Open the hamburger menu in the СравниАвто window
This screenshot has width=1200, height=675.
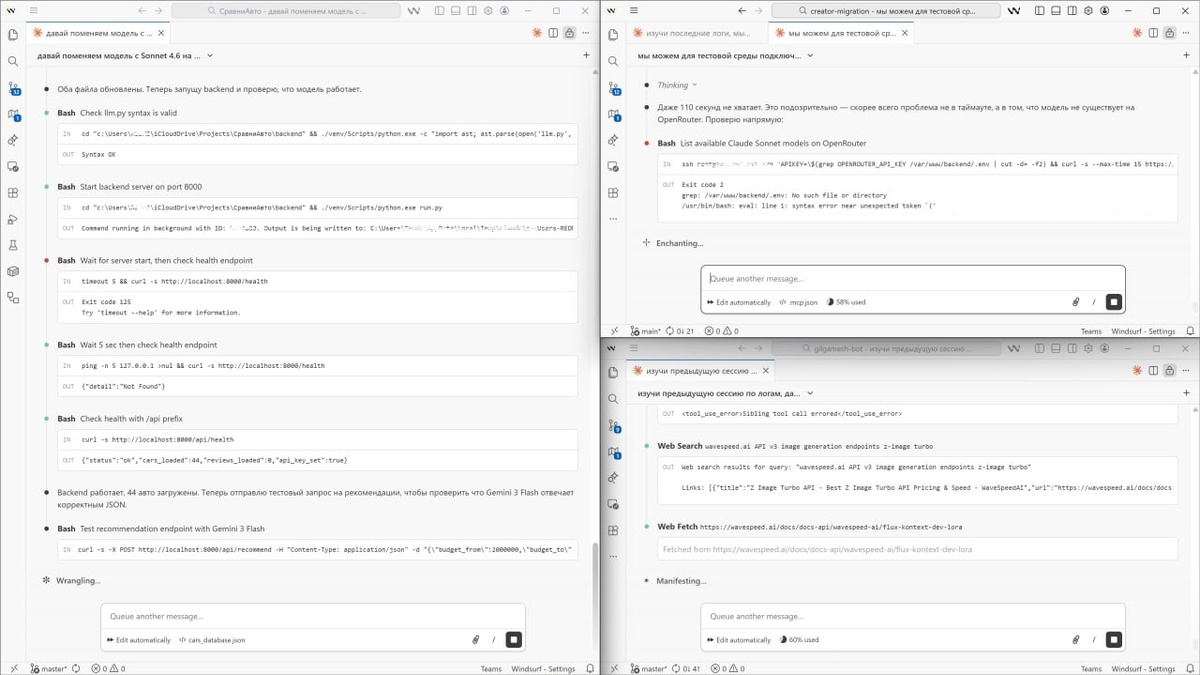(34, 10)
